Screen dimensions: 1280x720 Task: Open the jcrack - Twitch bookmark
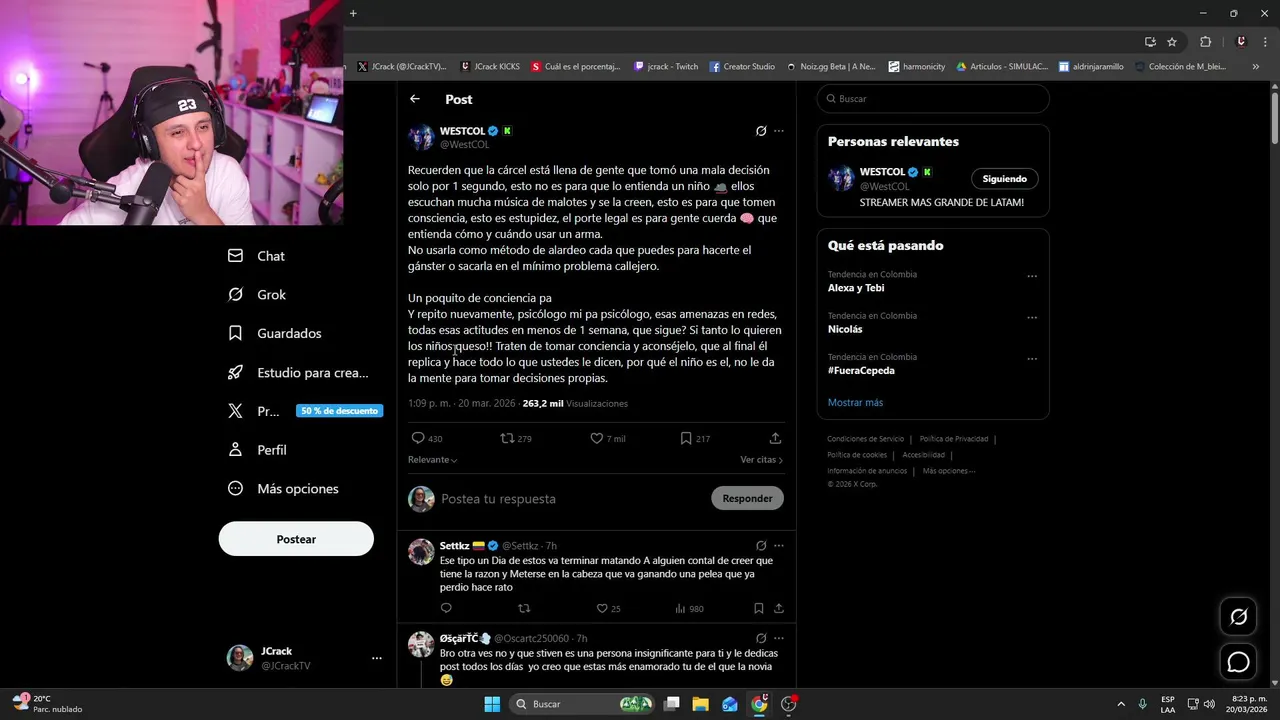tap(666, 67)
